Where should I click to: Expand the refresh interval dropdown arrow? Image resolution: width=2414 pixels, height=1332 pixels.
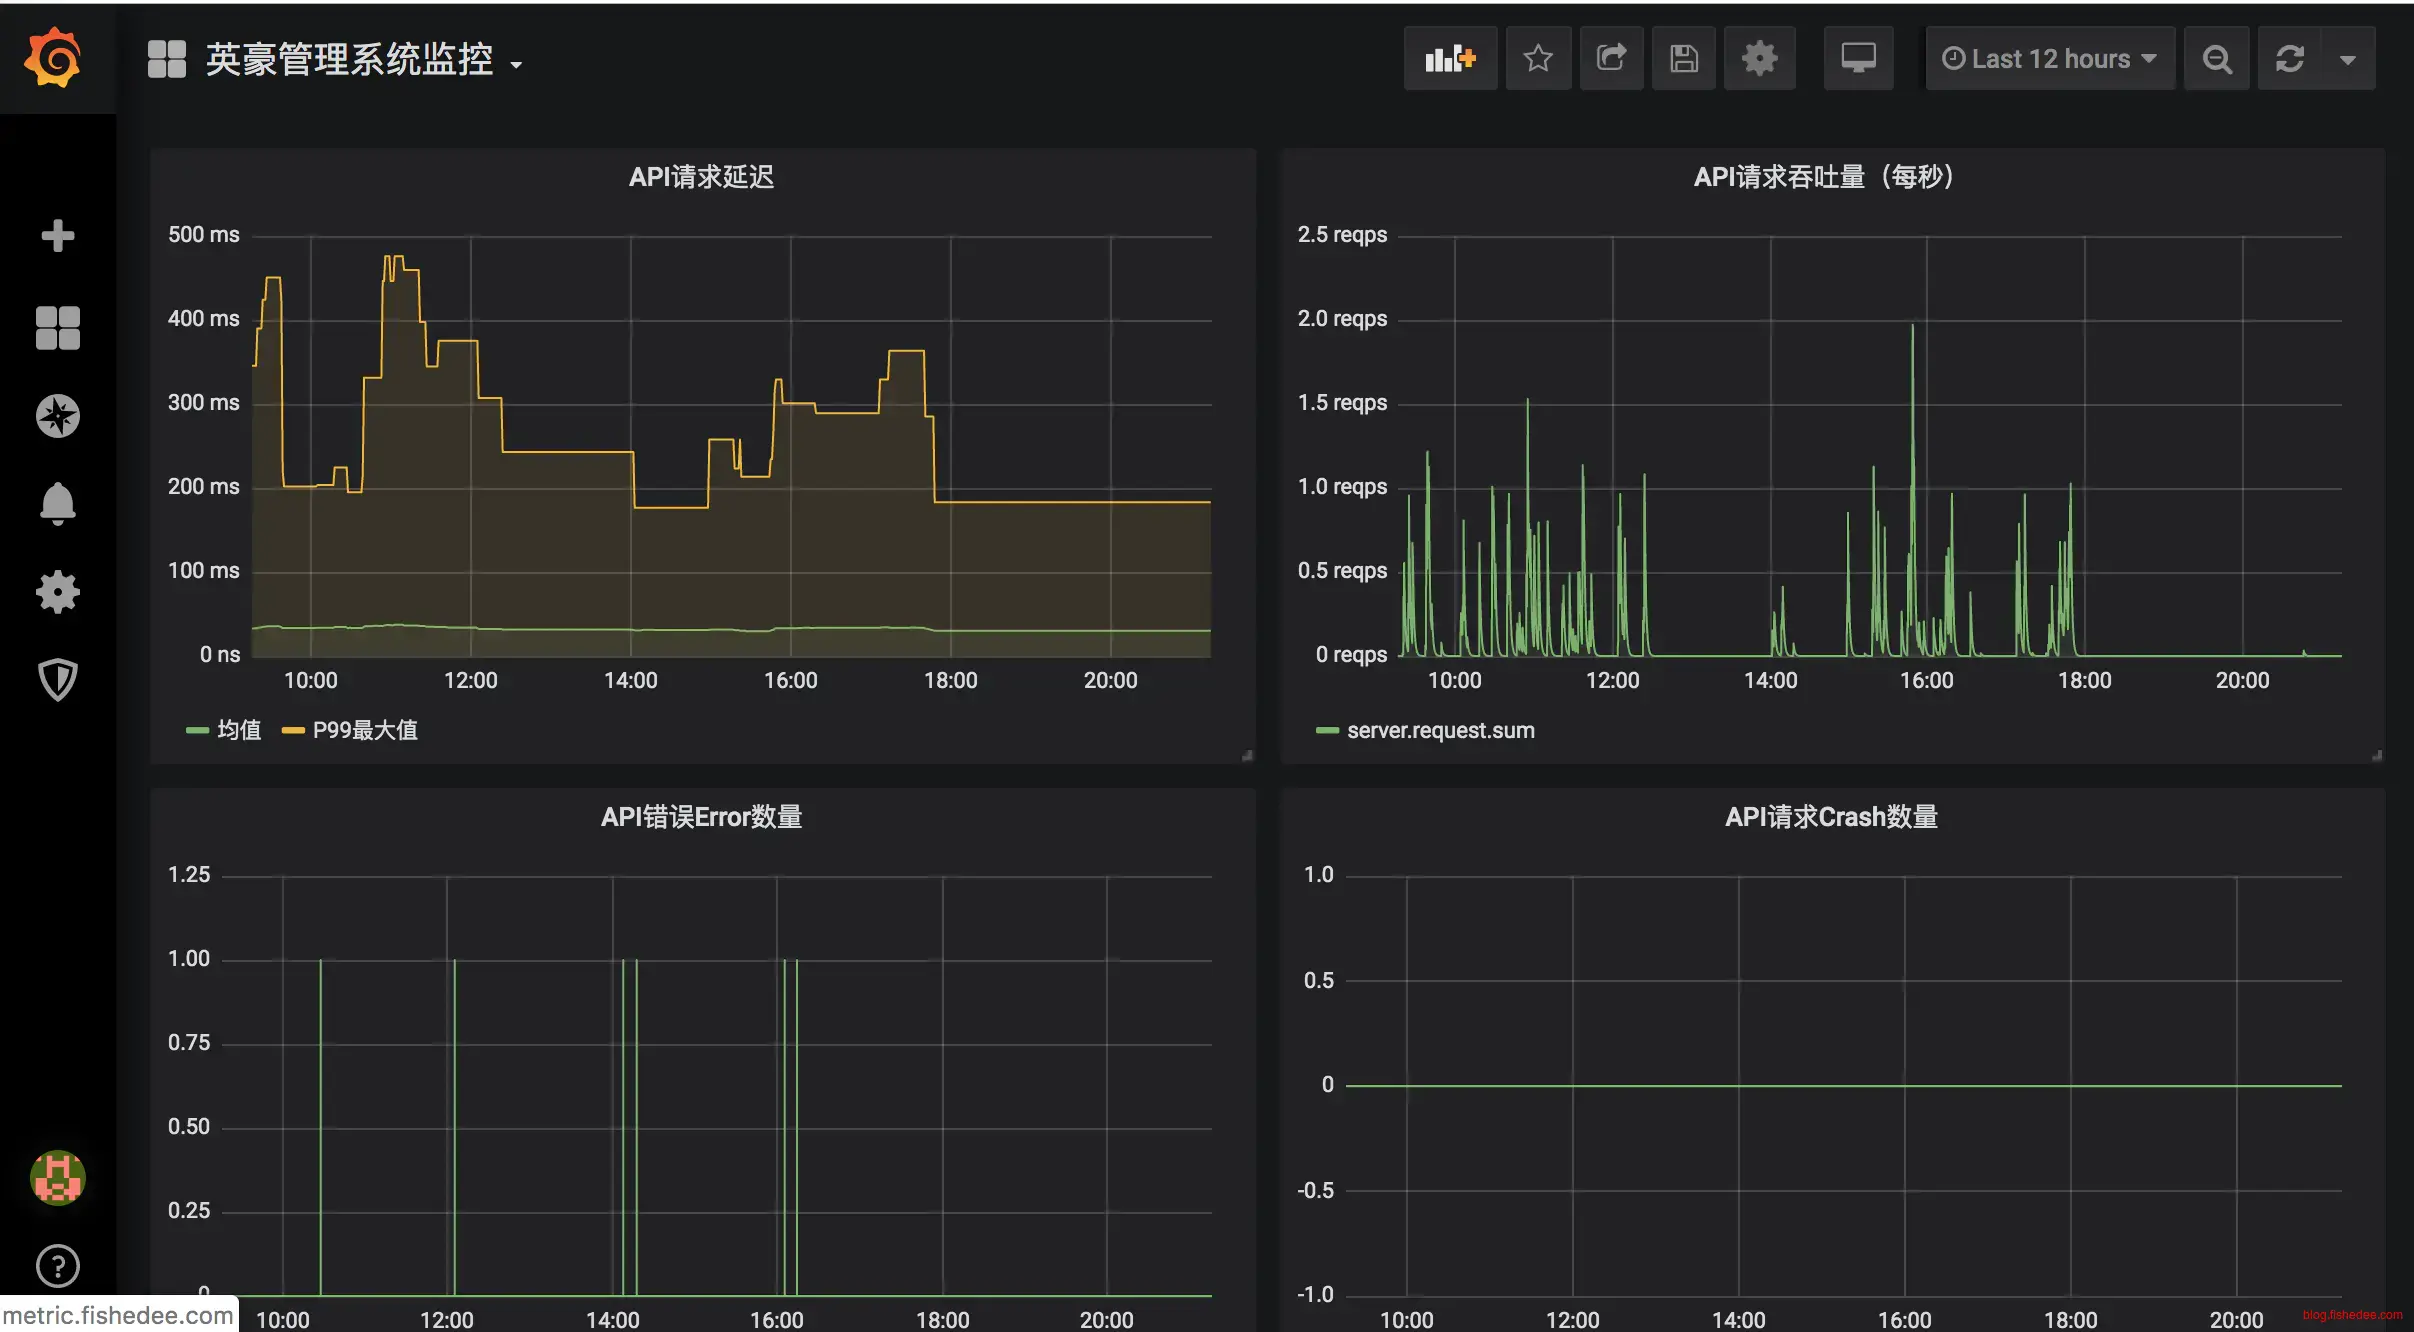[2348, 60]
